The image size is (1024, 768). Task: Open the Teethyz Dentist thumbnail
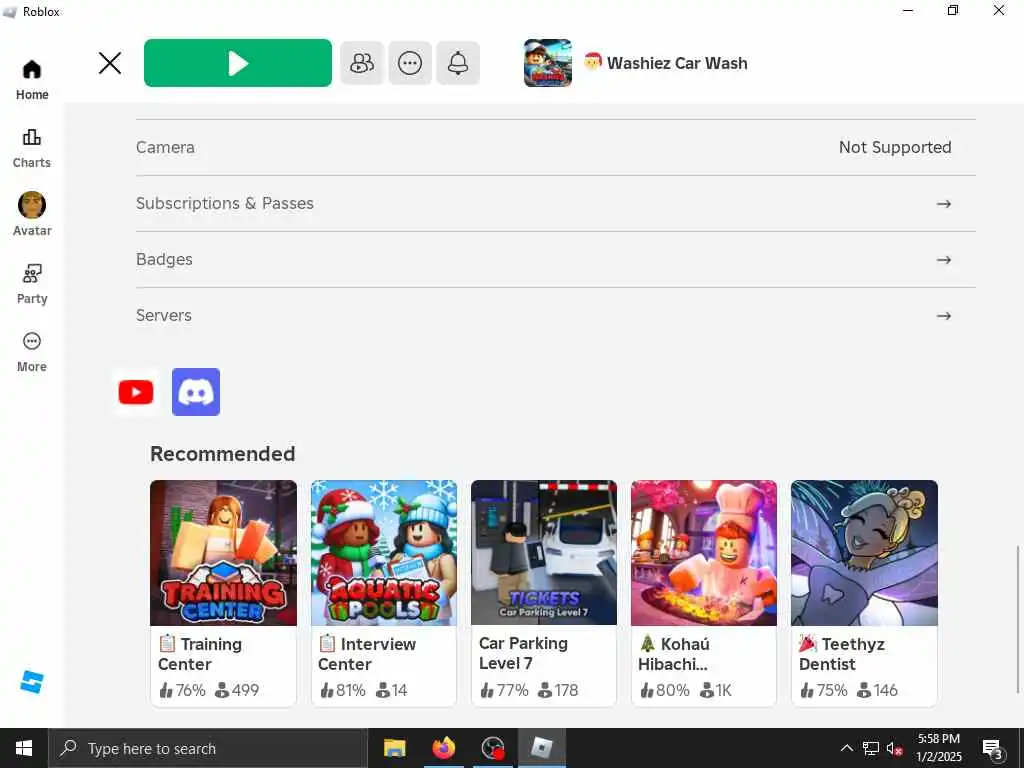coord(864,552)
